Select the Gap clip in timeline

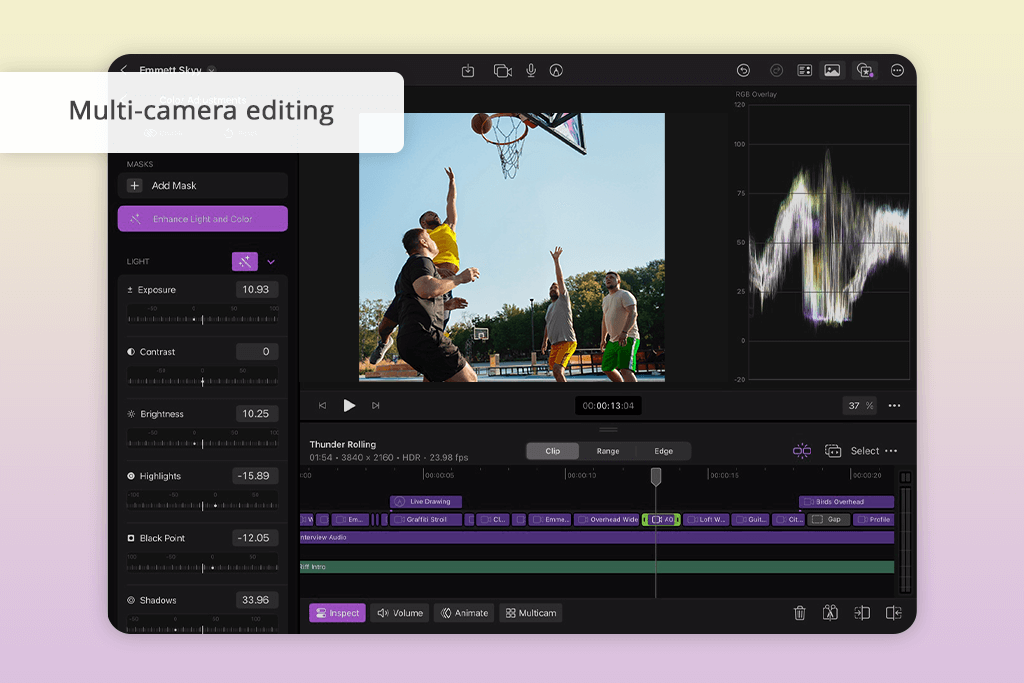click(829, 520)
